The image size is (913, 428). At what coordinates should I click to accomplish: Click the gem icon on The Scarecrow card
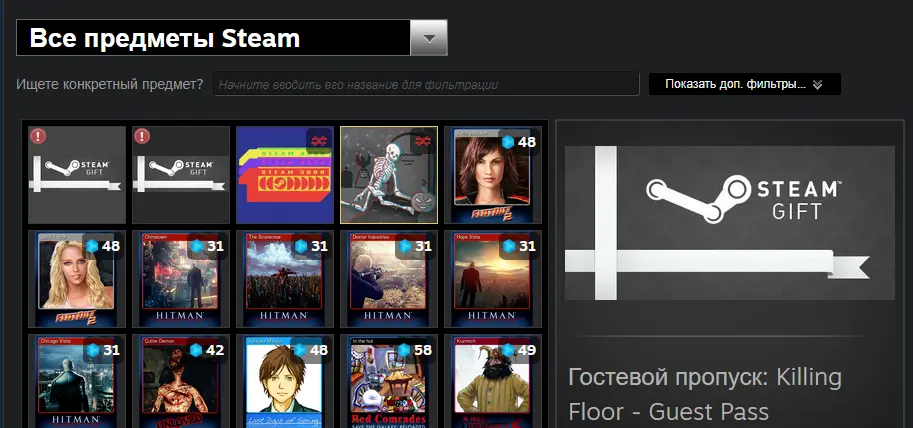(300, 246)
